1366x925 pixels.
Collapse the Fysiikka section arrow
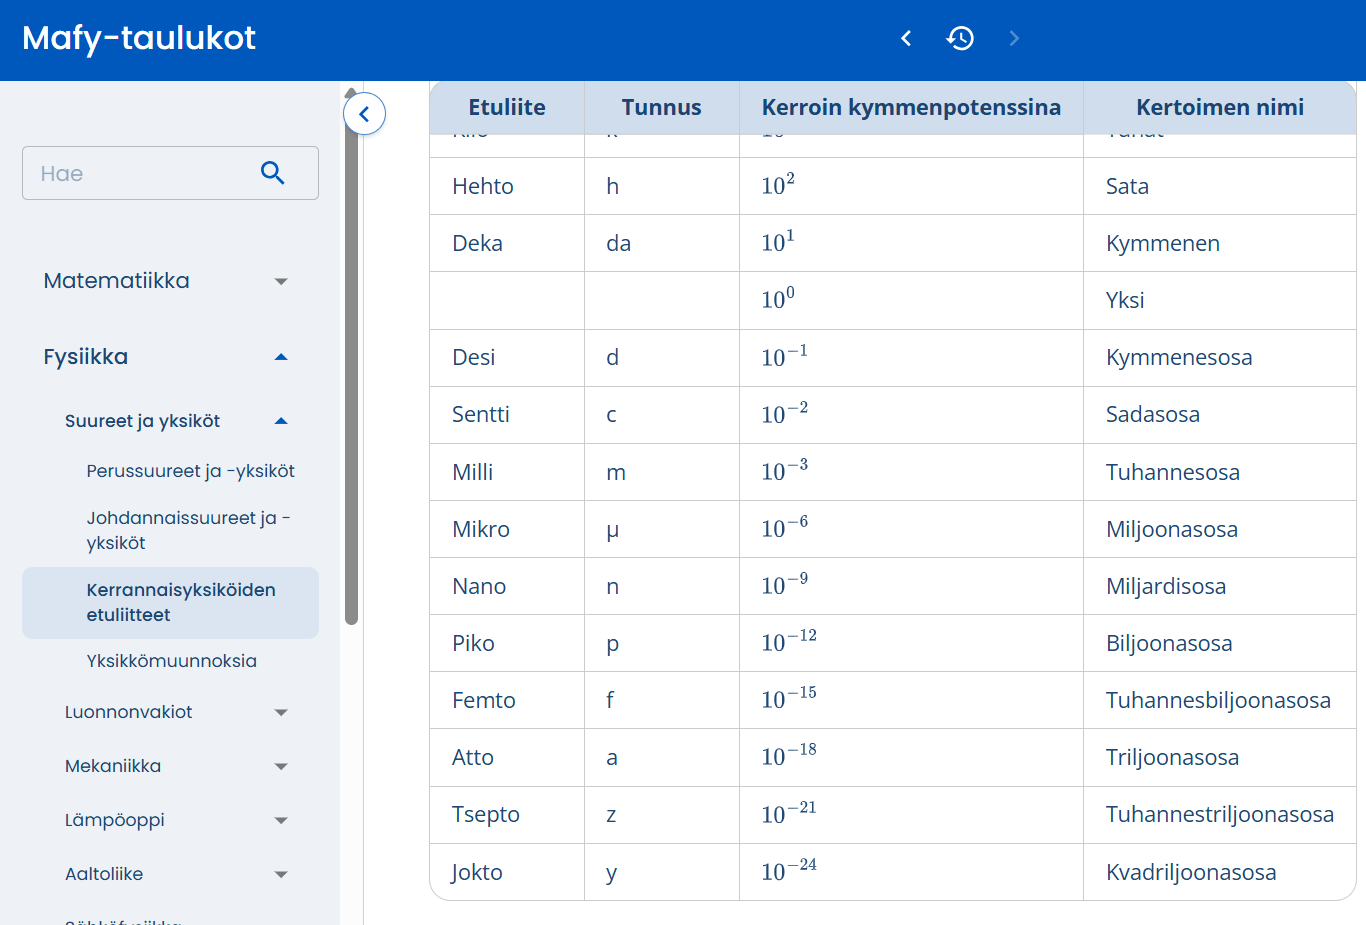point(281,357)
